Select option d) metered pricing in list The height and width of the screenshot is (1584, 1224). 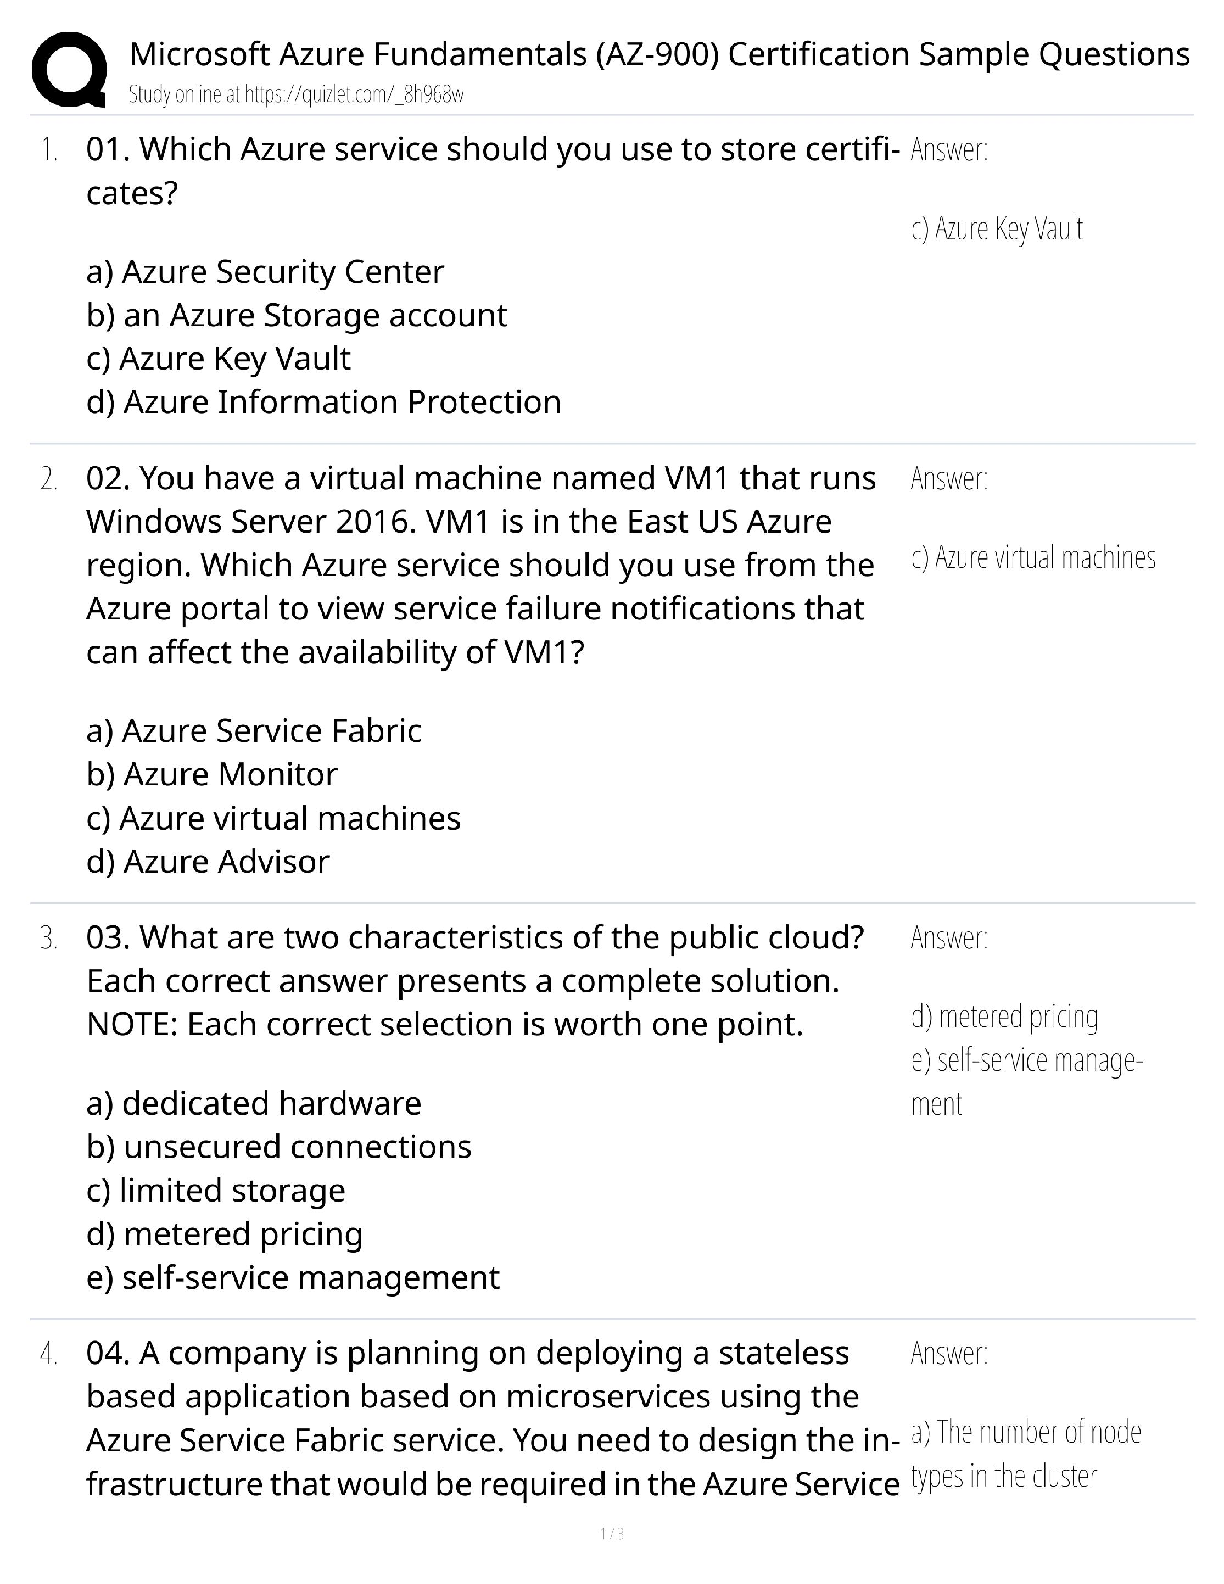(x=224, y=1234)
